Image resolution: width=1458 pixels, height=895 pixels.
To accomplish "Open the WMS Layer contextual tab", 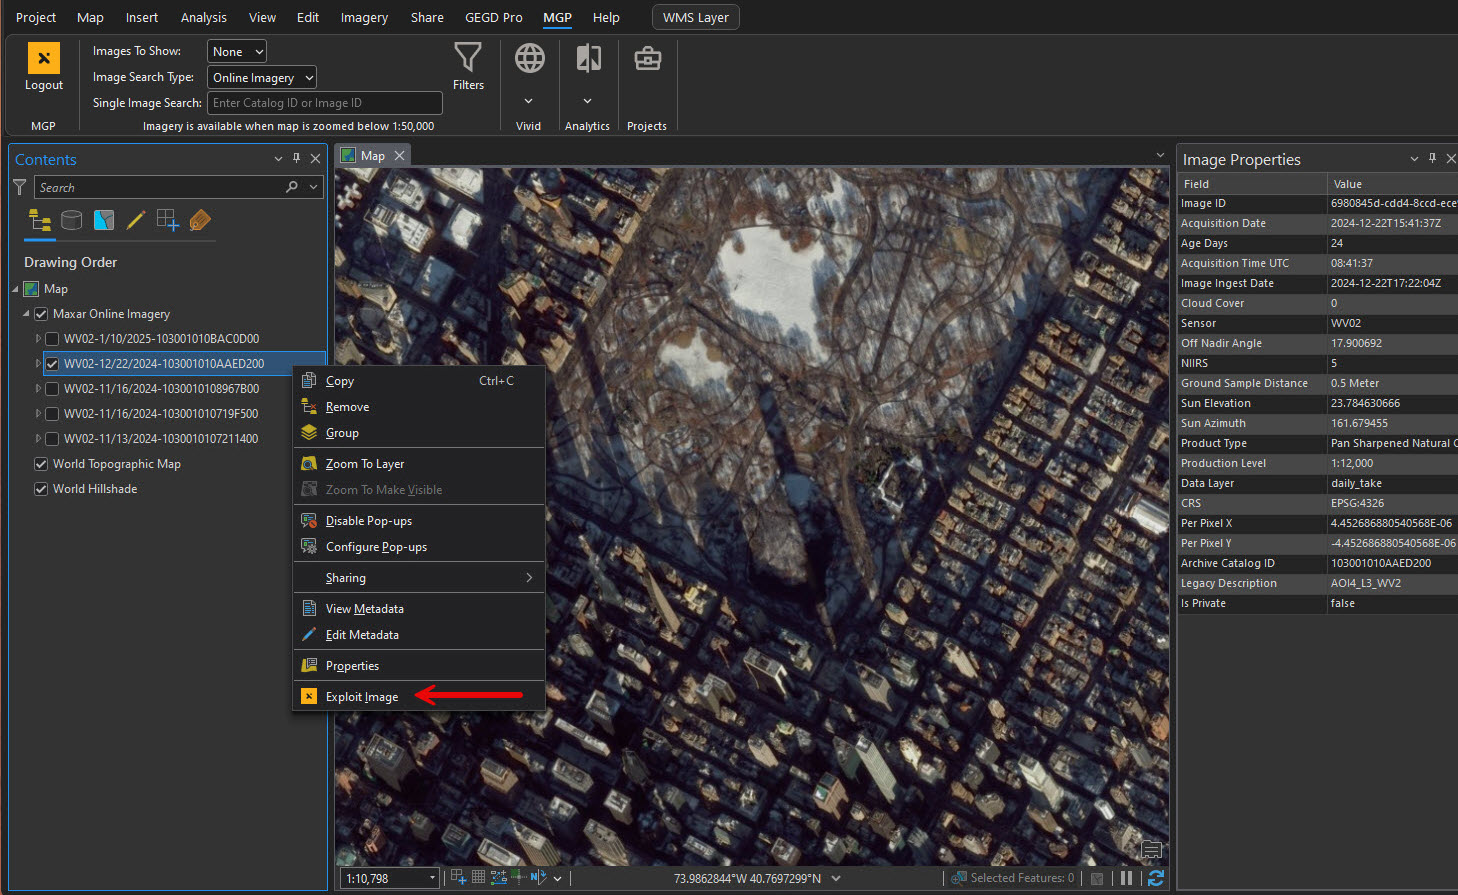I will 696,17.
